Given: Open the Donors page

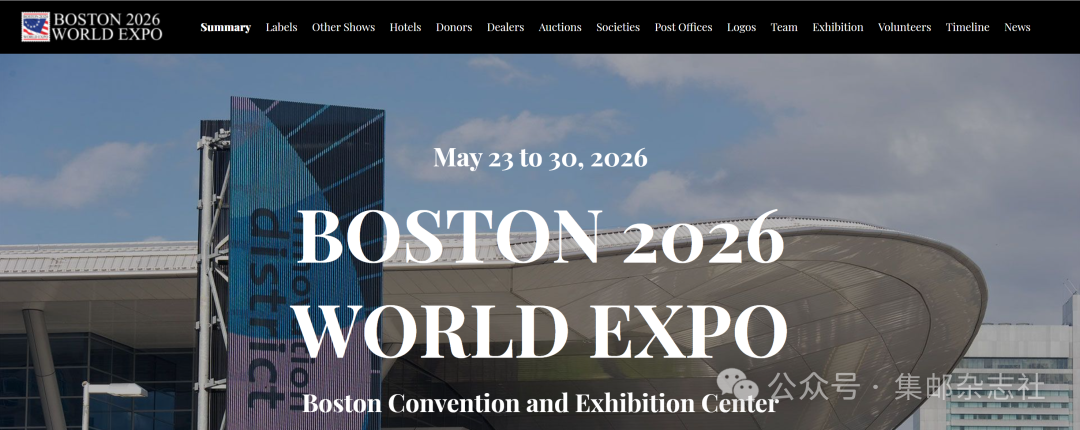Looking at the screenshot, I should click(454, 28).
